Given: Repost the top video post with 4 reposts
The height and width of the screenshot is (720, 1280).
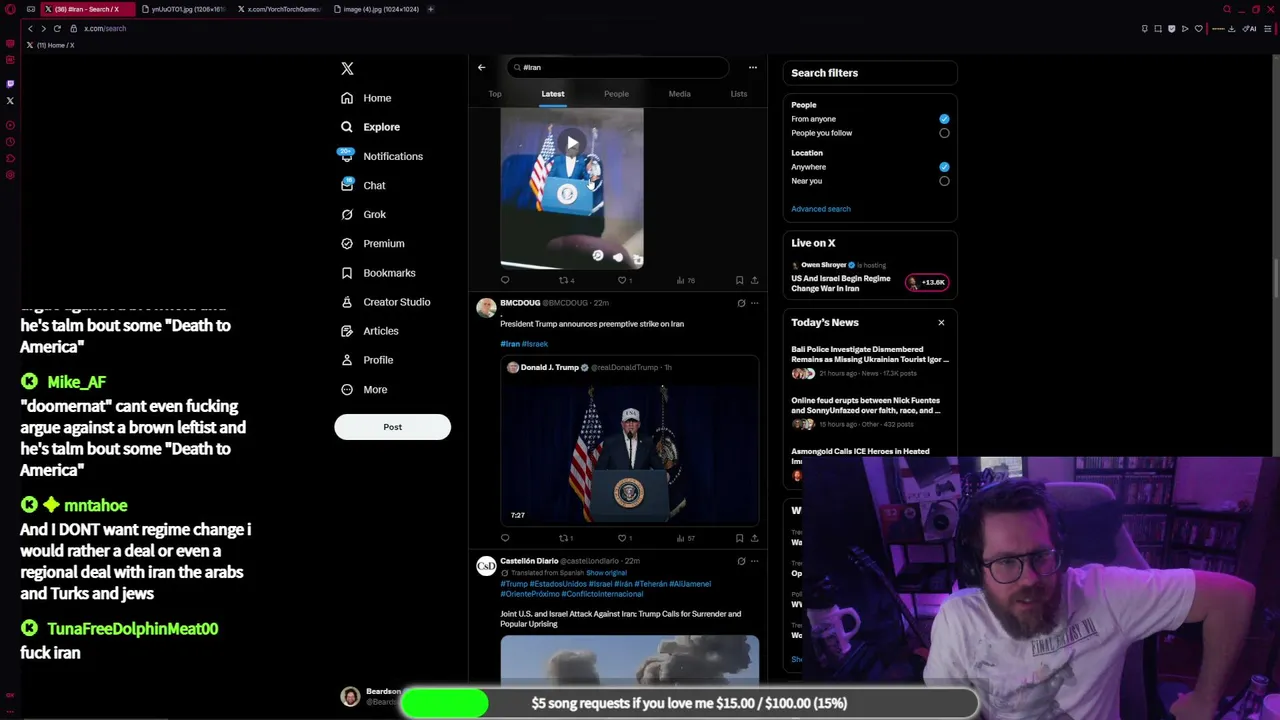Looking at the screenshot, I should (566, 280).
